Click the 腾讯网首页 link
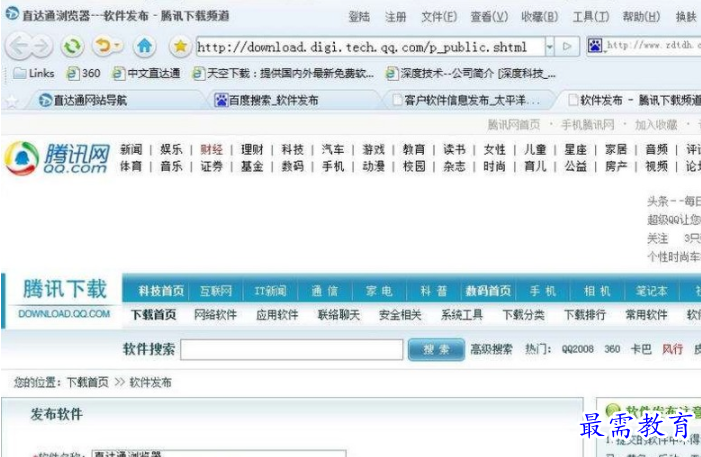Screen dimensions: 701x457 [x=514, y=125]
